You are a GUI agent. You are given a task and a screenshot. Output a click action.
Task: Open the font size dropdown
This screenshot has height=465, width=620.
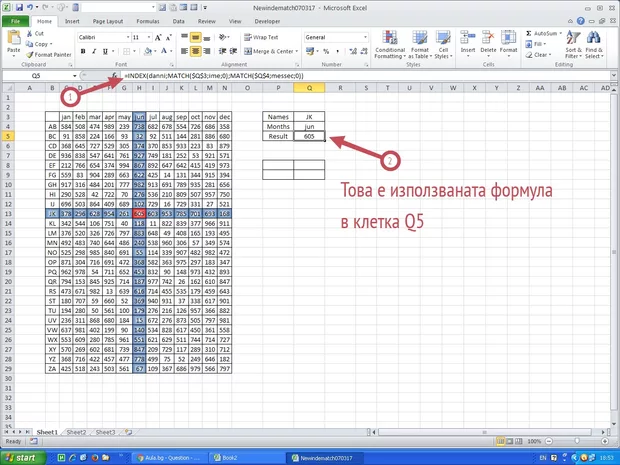point(149,38)
